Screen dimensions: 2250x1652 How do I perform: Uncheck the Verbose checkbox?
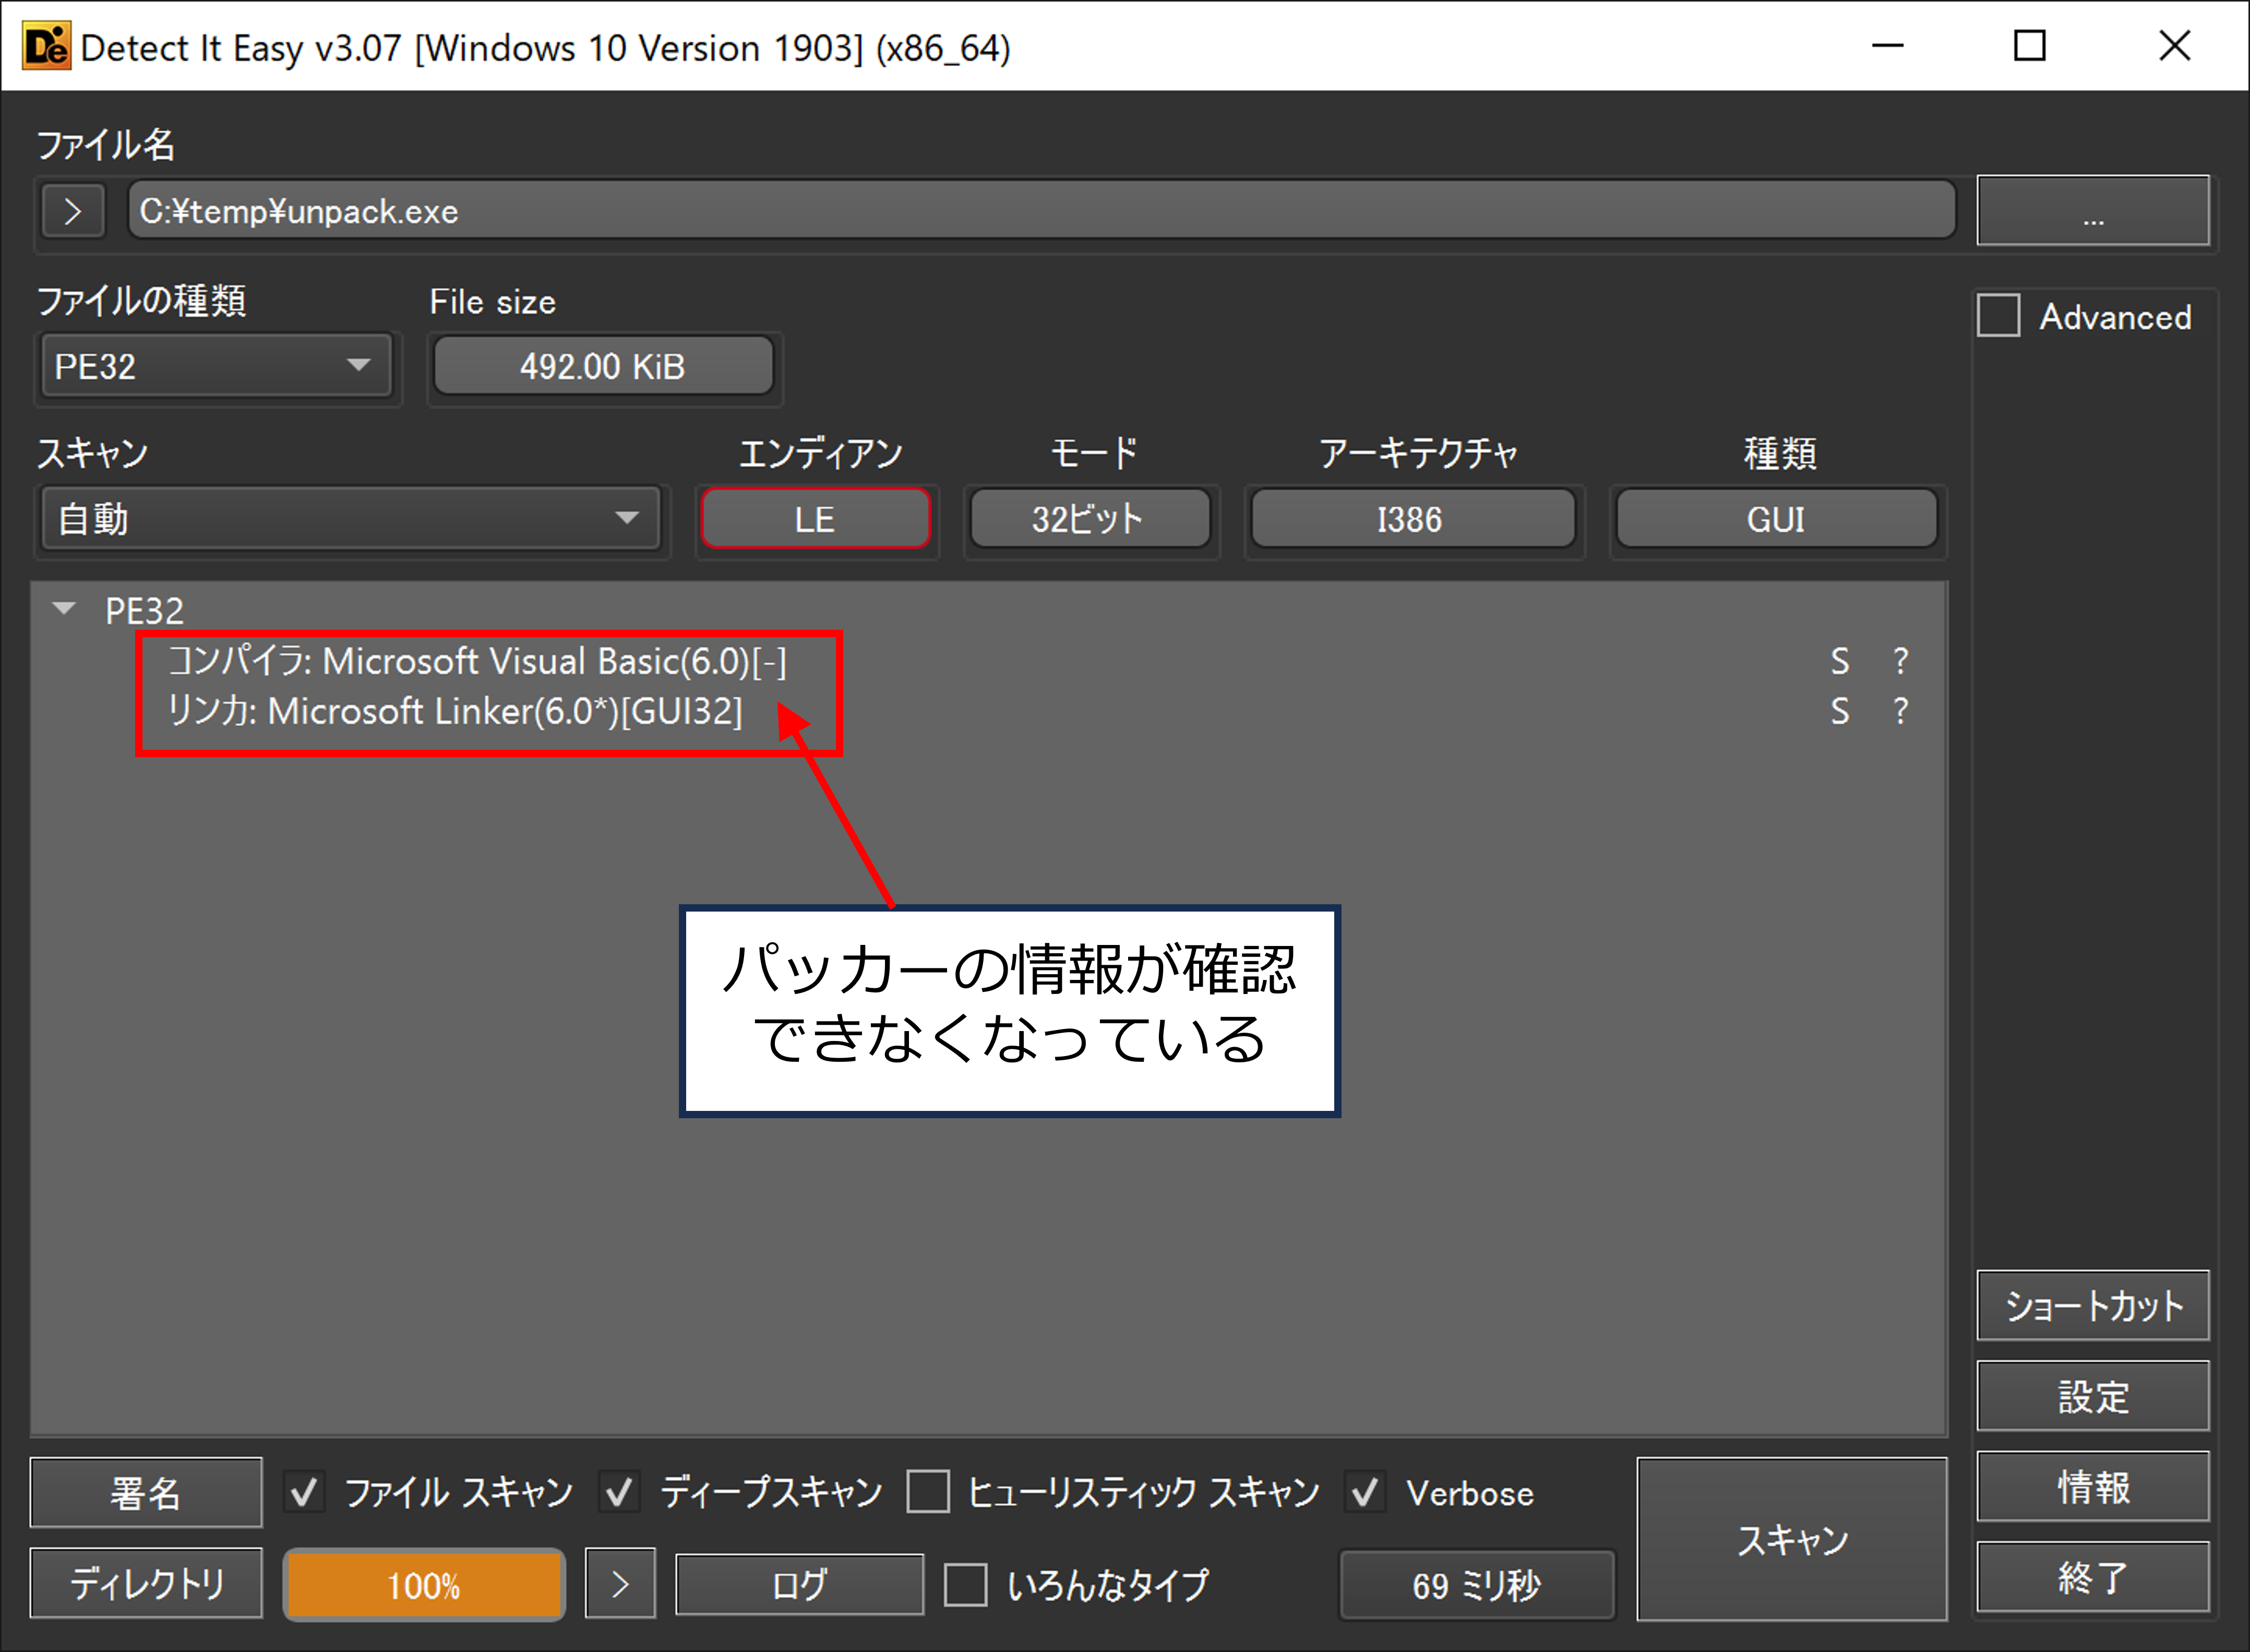1365,1492
